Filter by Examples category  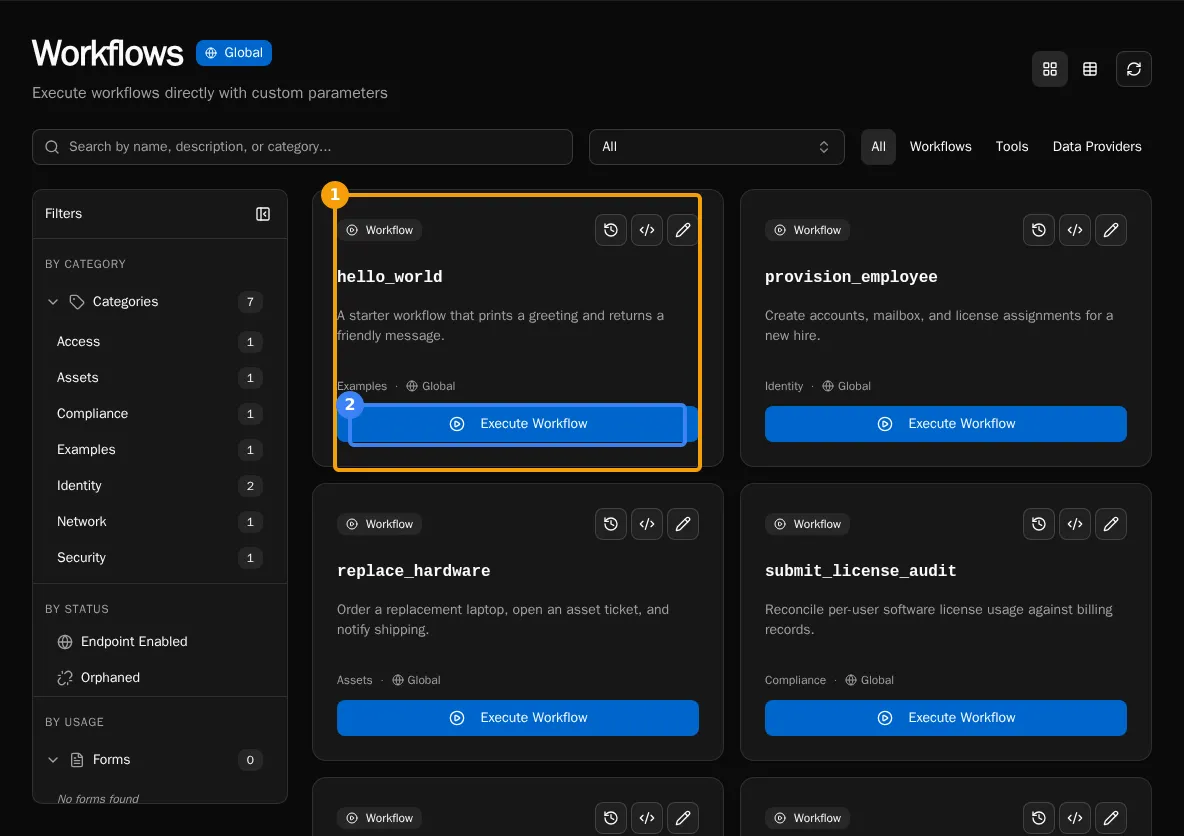click(159, 450)
